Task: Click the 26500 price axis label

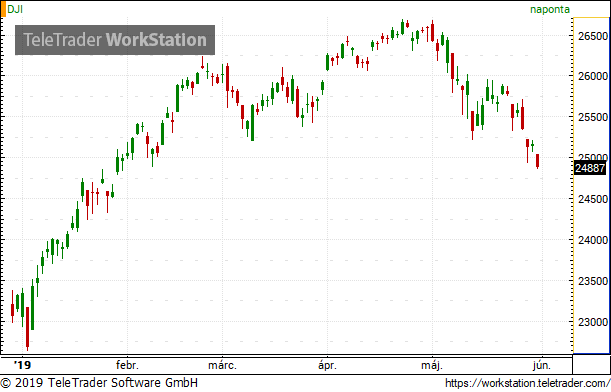Action: (593, 36)
